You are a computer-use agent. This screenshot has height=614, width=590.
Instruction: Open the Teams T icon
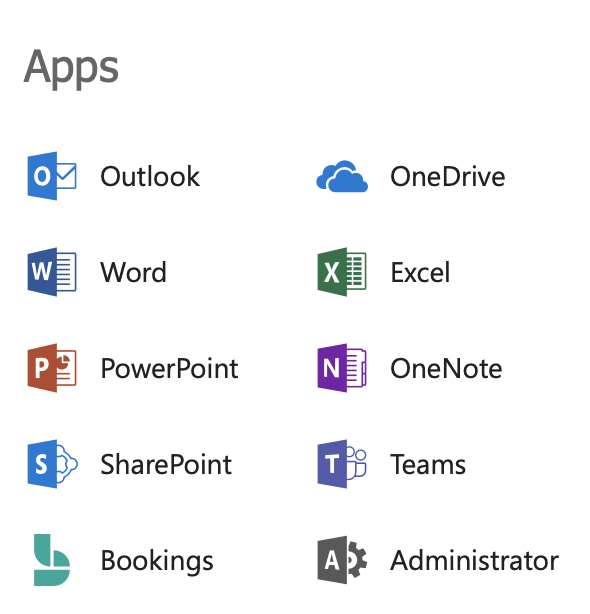click(x=342, y=464)
